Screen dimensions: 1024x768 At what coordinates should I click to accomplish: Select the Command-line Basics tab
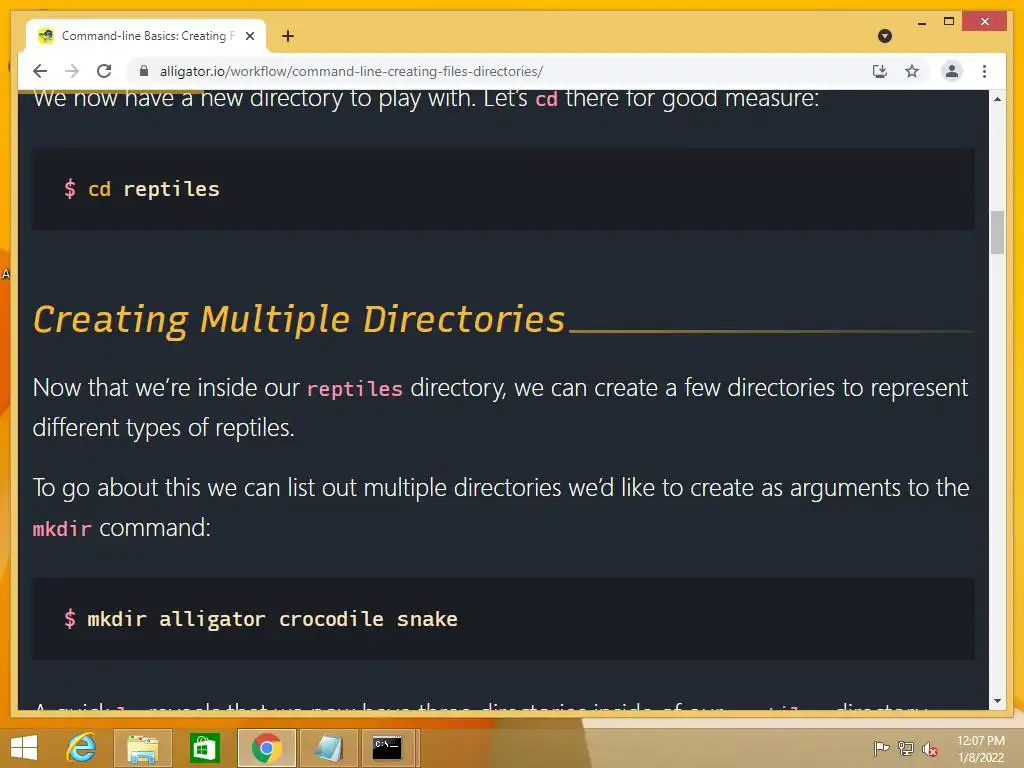coord(146,36)
